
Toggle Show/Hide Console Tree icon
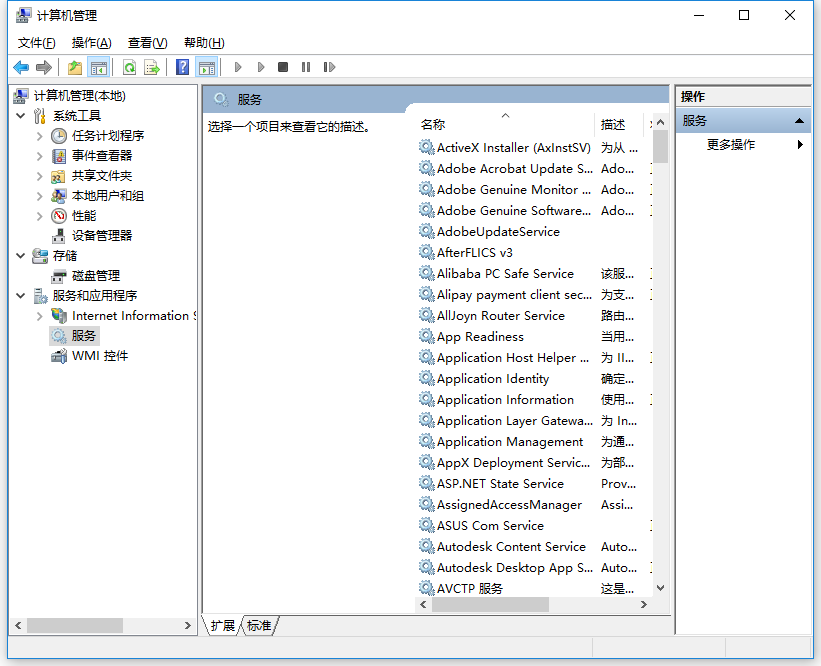click(98, 67)
